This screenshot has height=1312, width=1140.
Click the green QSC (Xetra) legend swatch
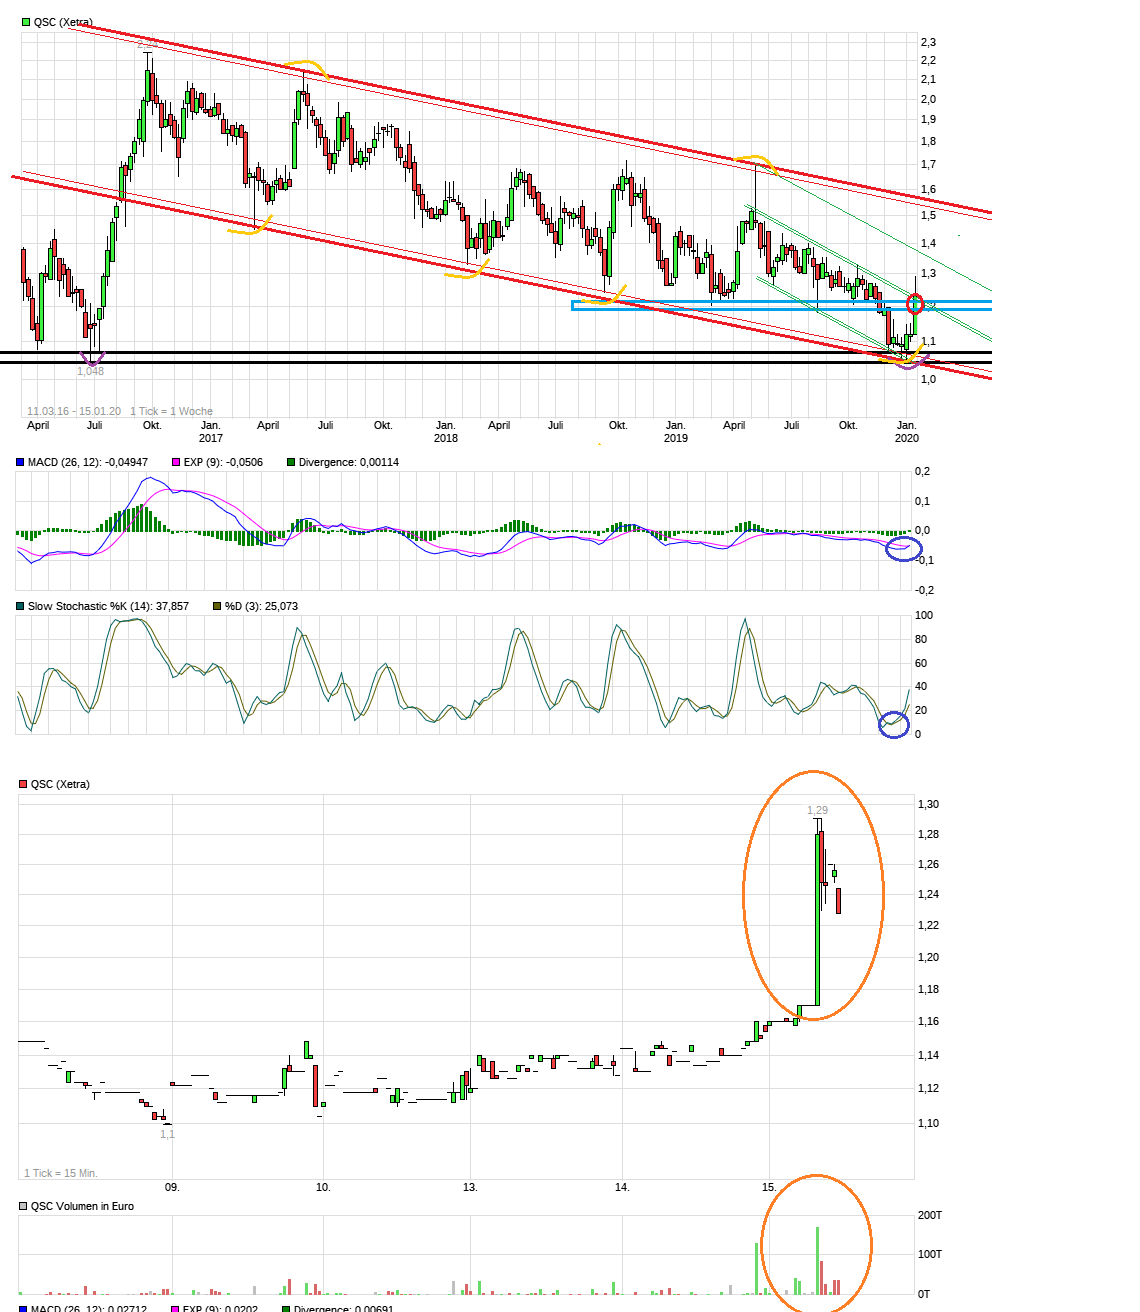pyautogui.click(x=26, y=22)
